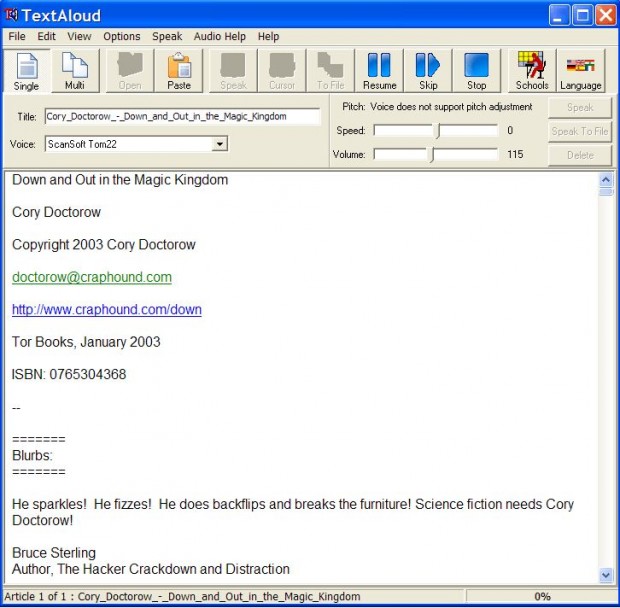
Task: Click the scrollbar down arrow
Action: pyautogui.click(x=606, y=575)
